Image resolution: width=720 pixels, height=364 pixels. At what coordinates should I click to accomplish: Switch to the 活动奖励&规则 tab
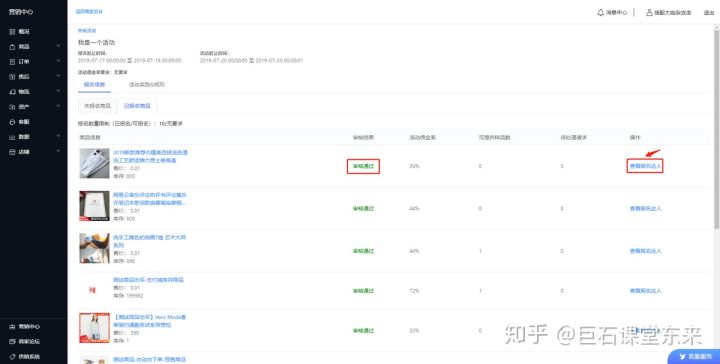(x=146, y=84)
